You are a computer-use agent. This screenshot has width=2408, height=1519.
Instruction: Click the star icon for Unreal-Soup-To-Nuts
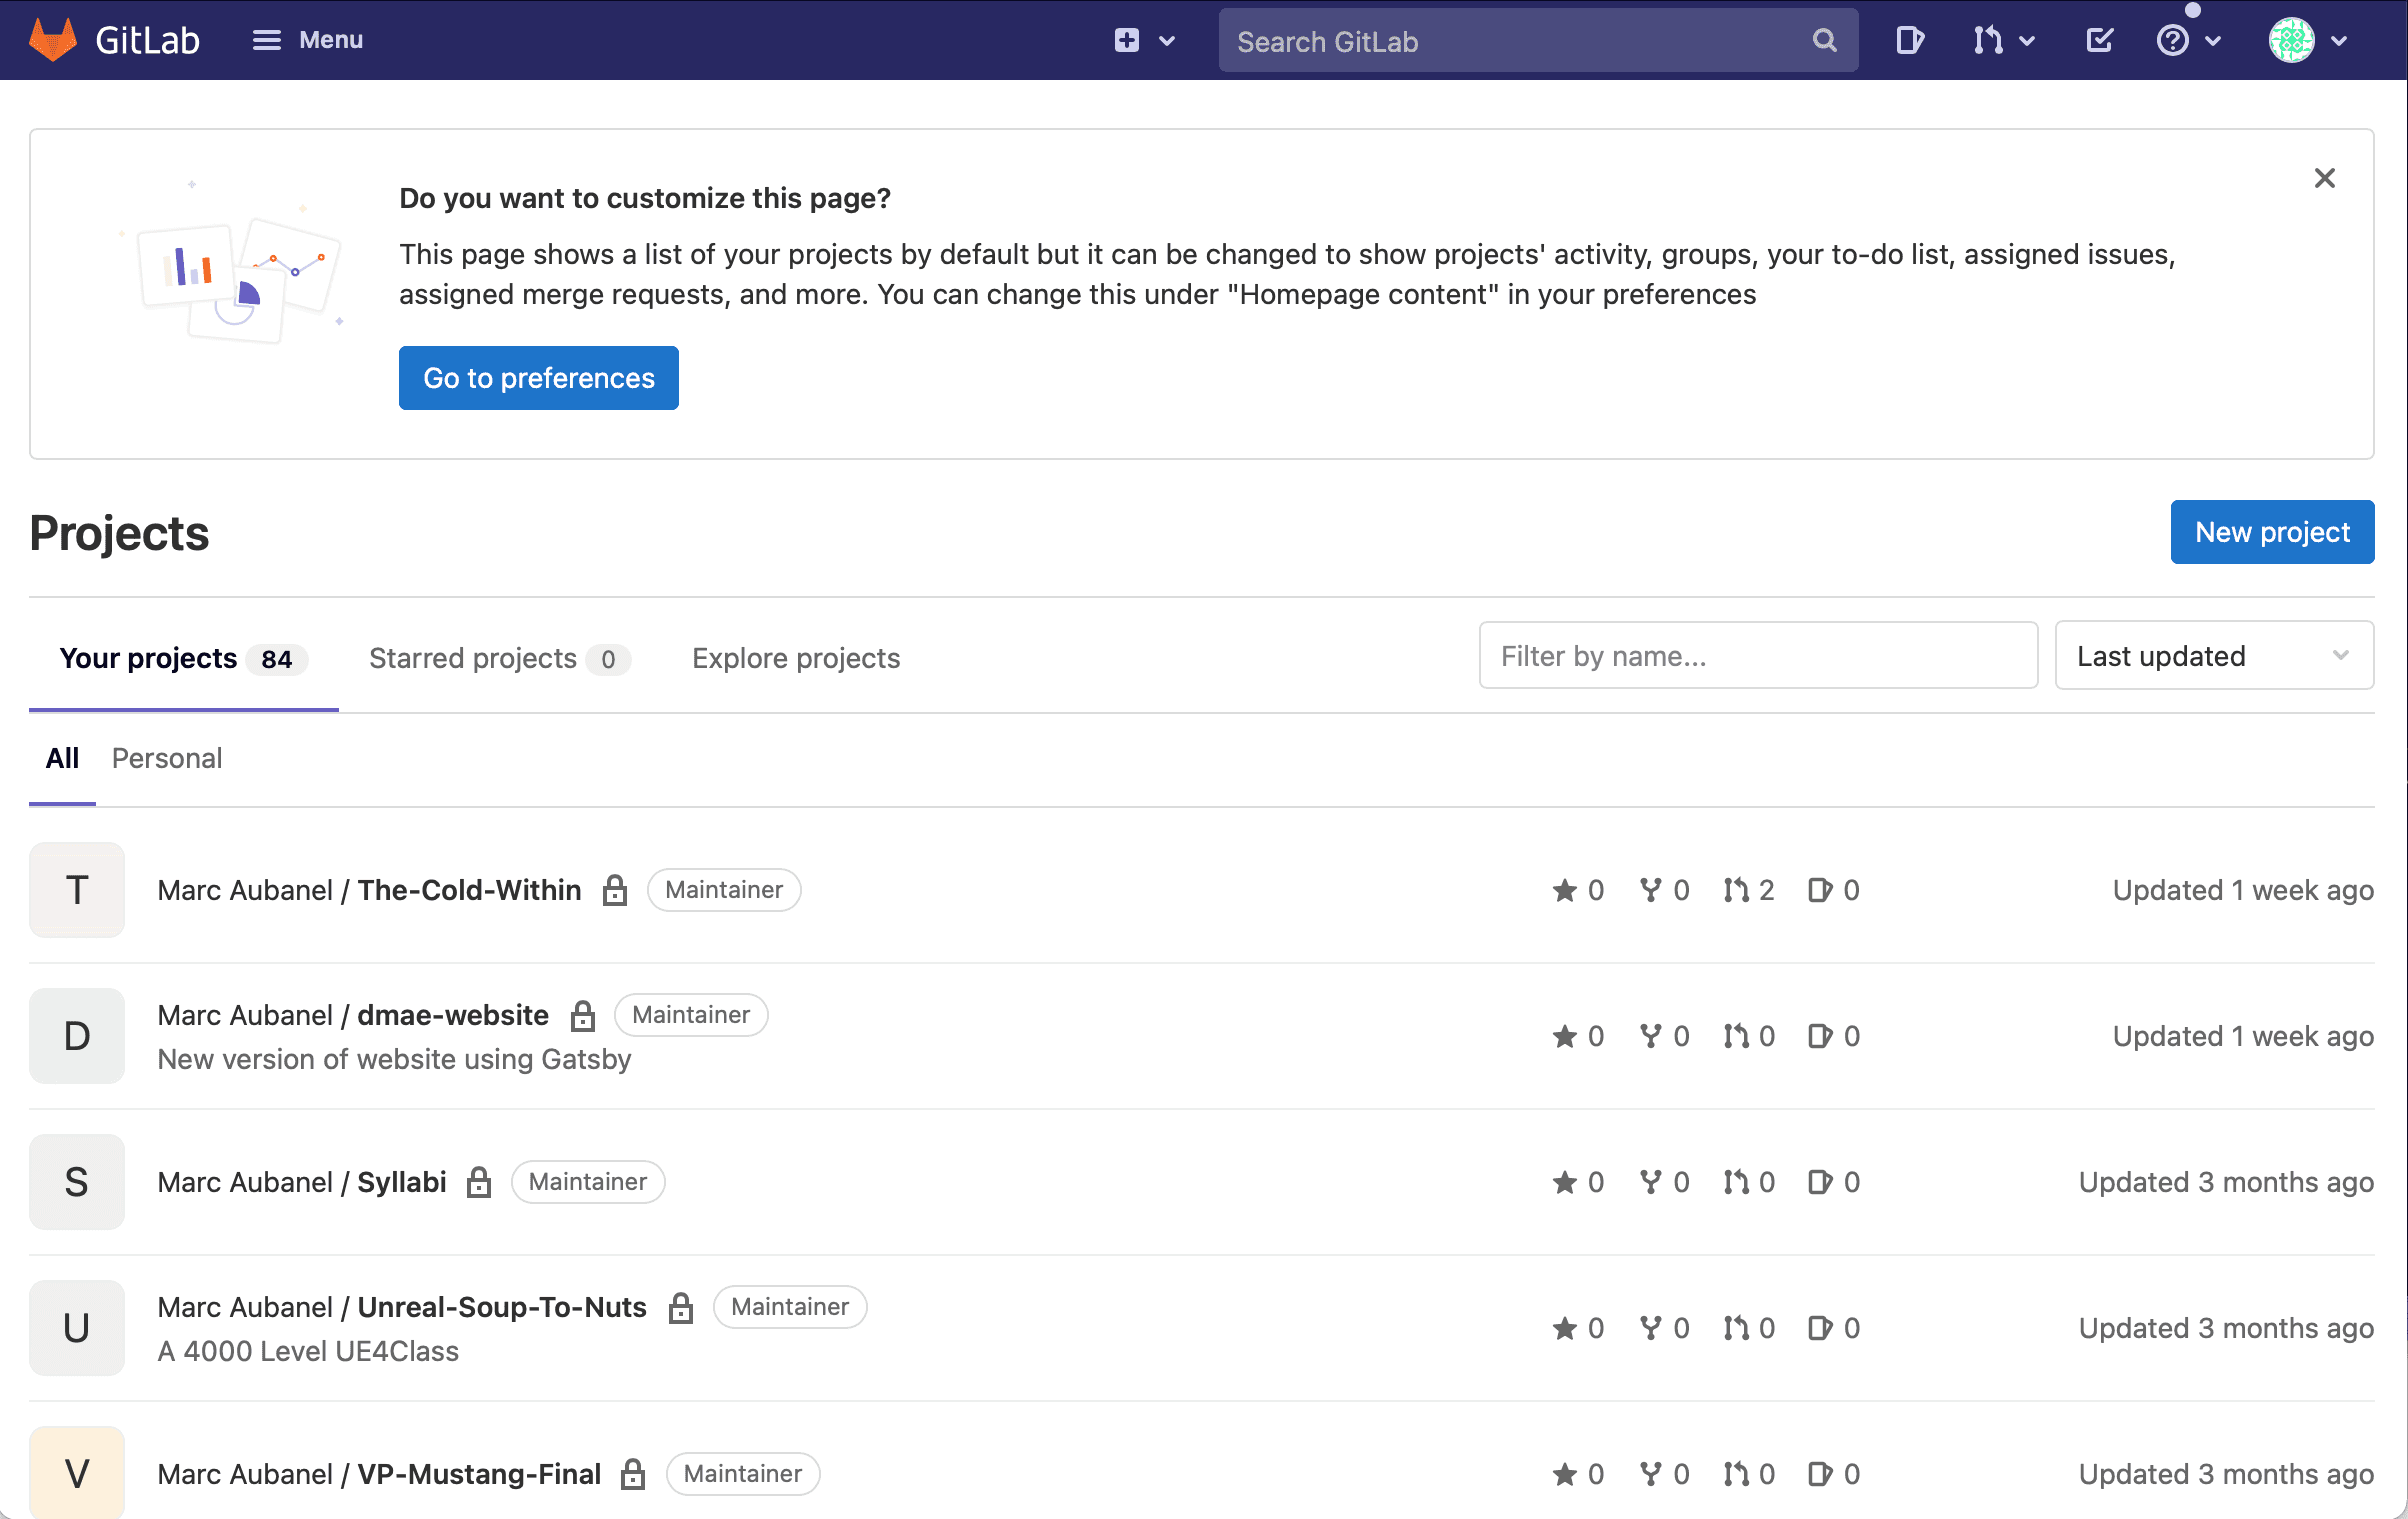click(1565, 1328)
